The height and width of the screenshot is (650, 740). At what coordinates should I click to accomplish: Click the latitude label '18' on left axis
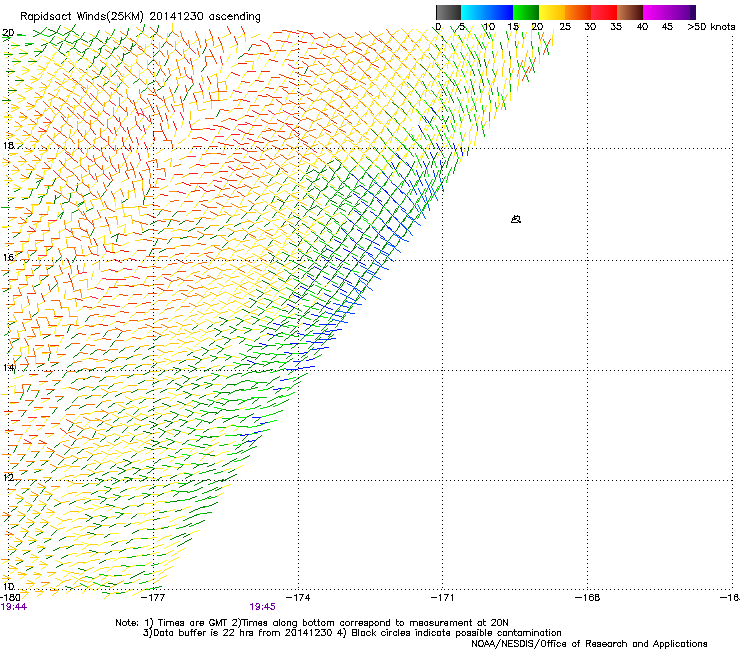[x=8, y=145]
